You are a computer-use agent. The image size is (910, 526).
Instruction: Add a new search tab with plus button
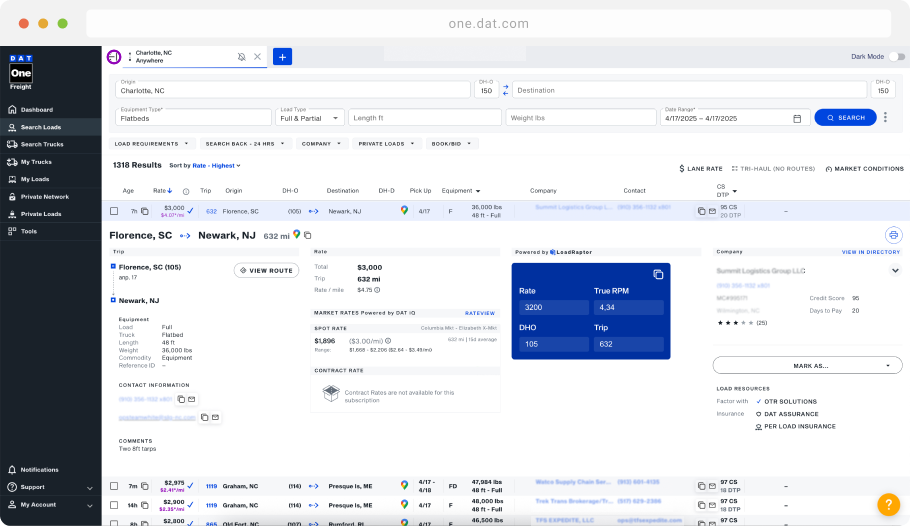(282, 57)
